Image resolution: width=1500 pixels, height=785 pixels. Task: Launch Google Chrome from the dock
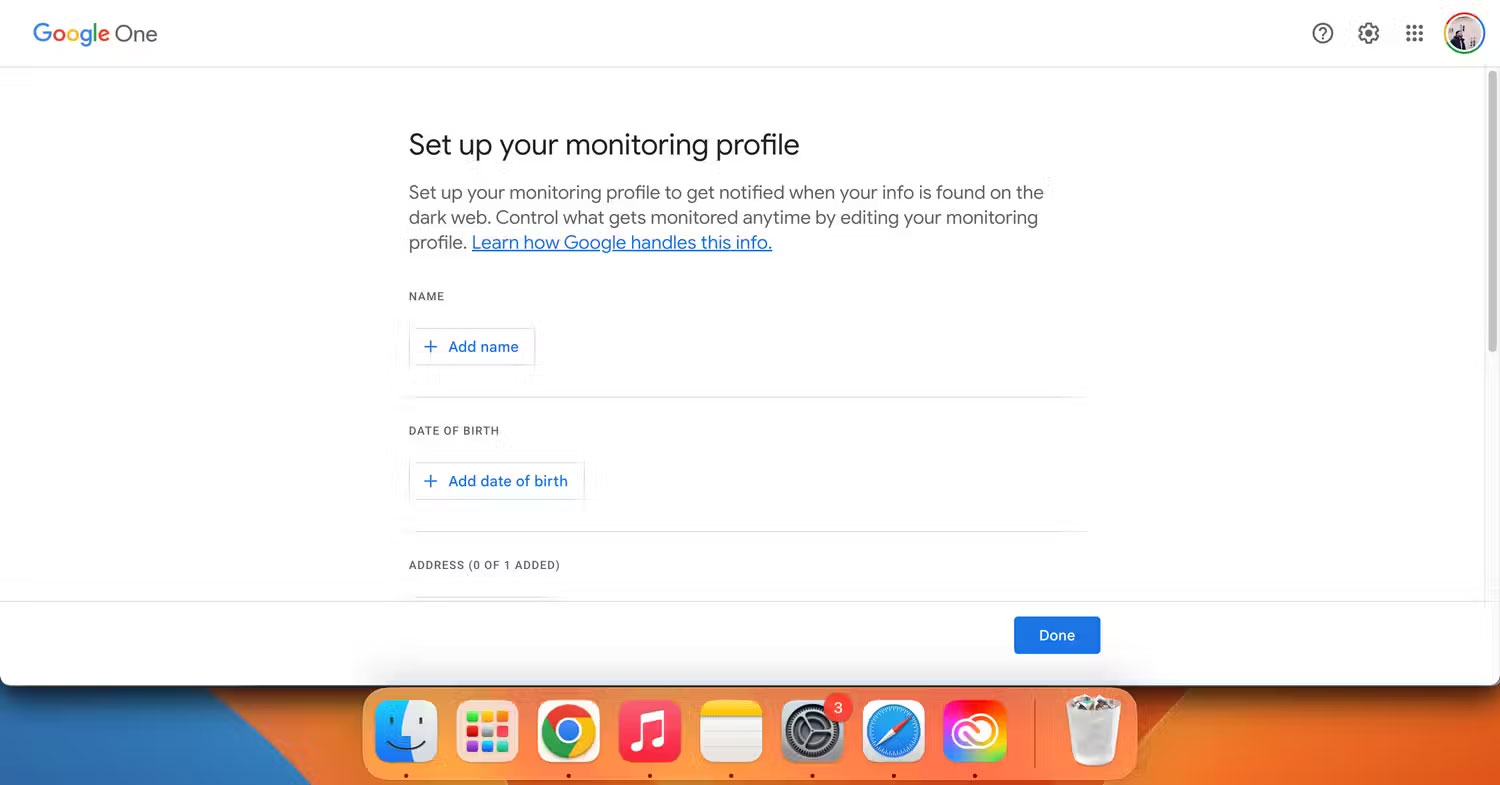pyautogui.click(x=568, y=731)
